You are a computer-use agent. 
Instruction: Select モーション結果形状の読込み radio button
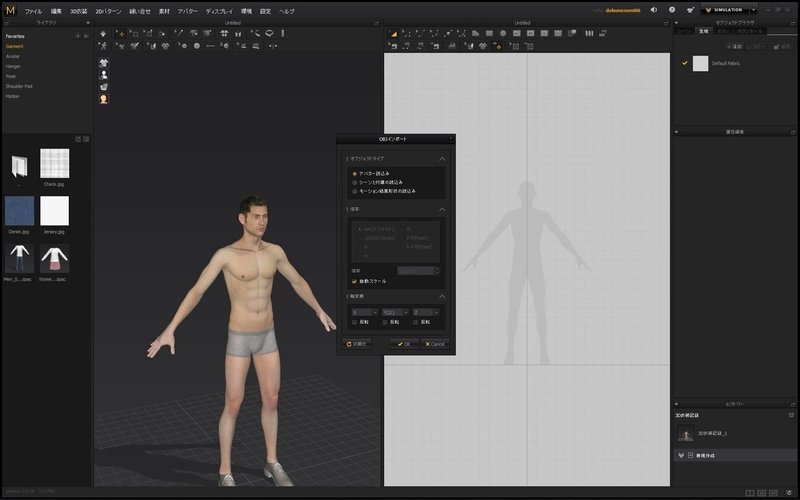click(x=355, y=191)
